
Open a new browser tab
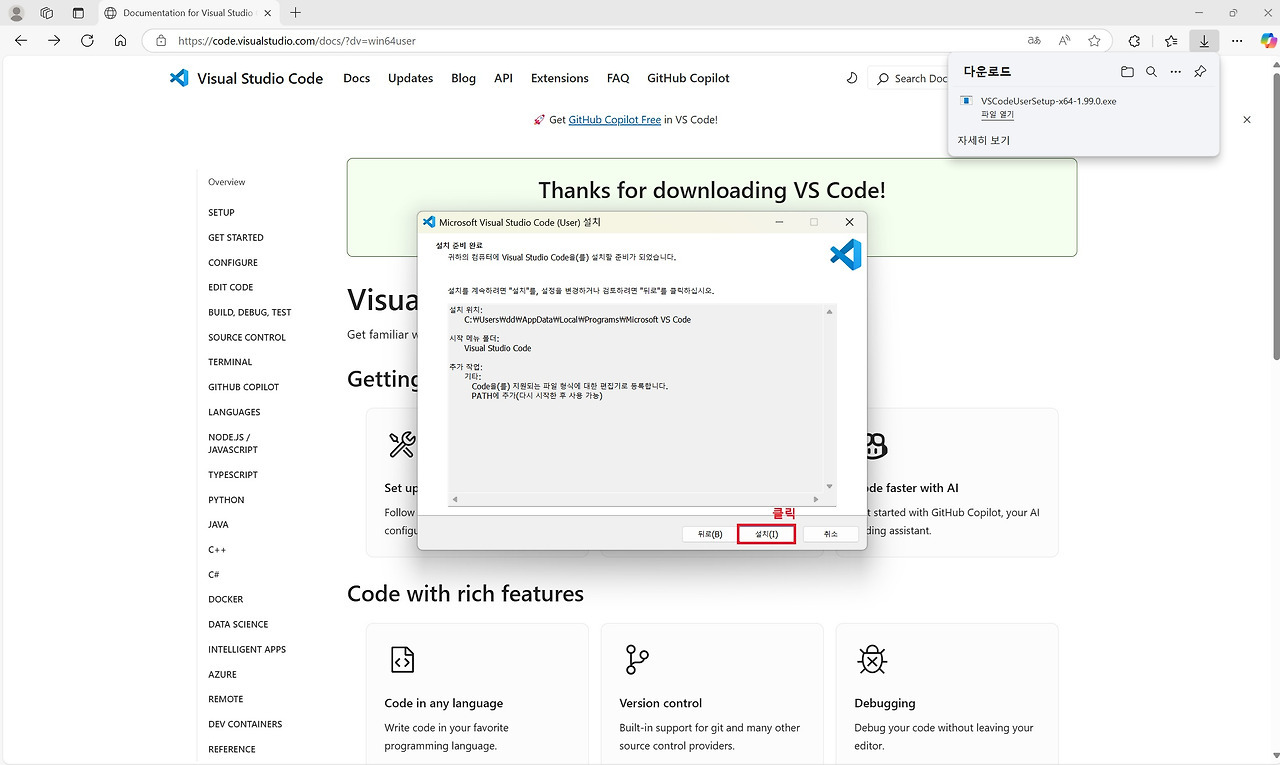[x=295, y=13]
